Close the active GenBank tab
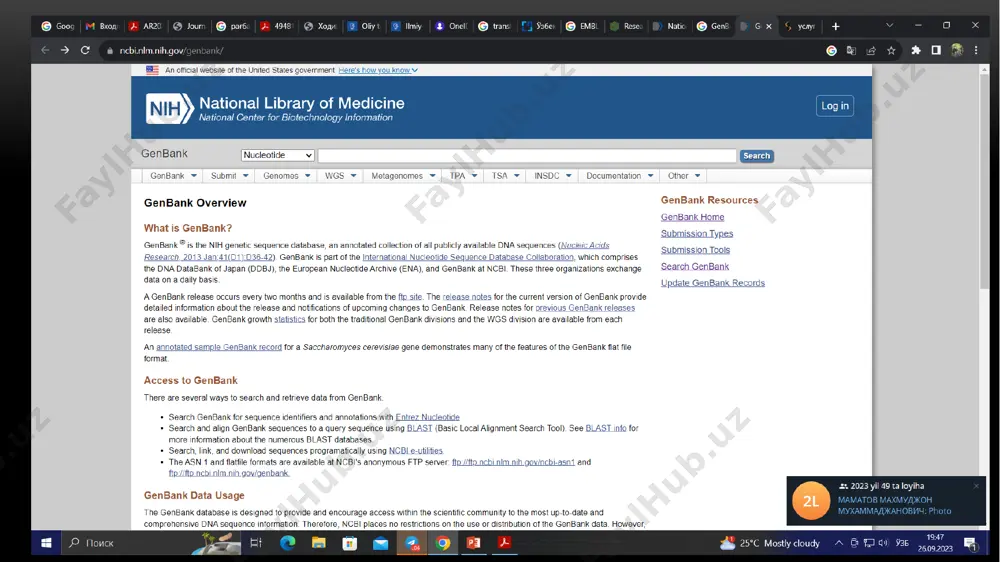The height and width of the screenshot is (562, 1000). [768, 26]
